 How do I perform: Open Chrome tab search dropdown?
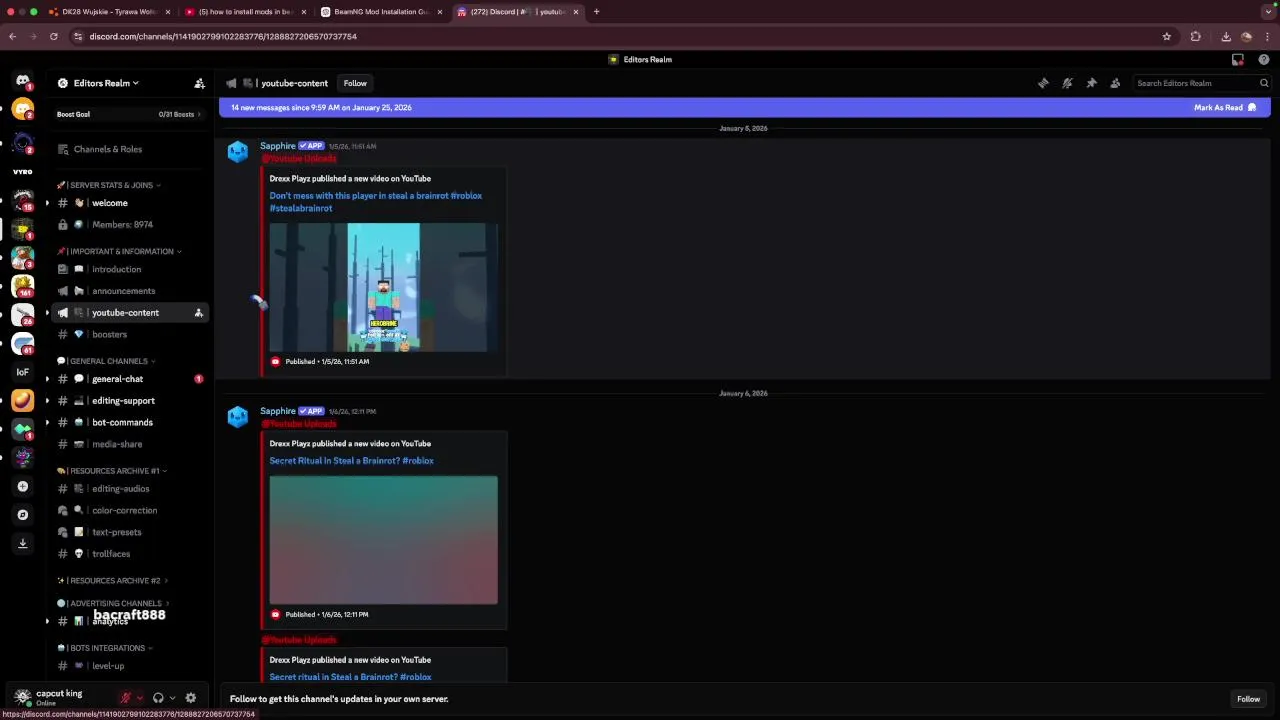[x=1266, y=12]
